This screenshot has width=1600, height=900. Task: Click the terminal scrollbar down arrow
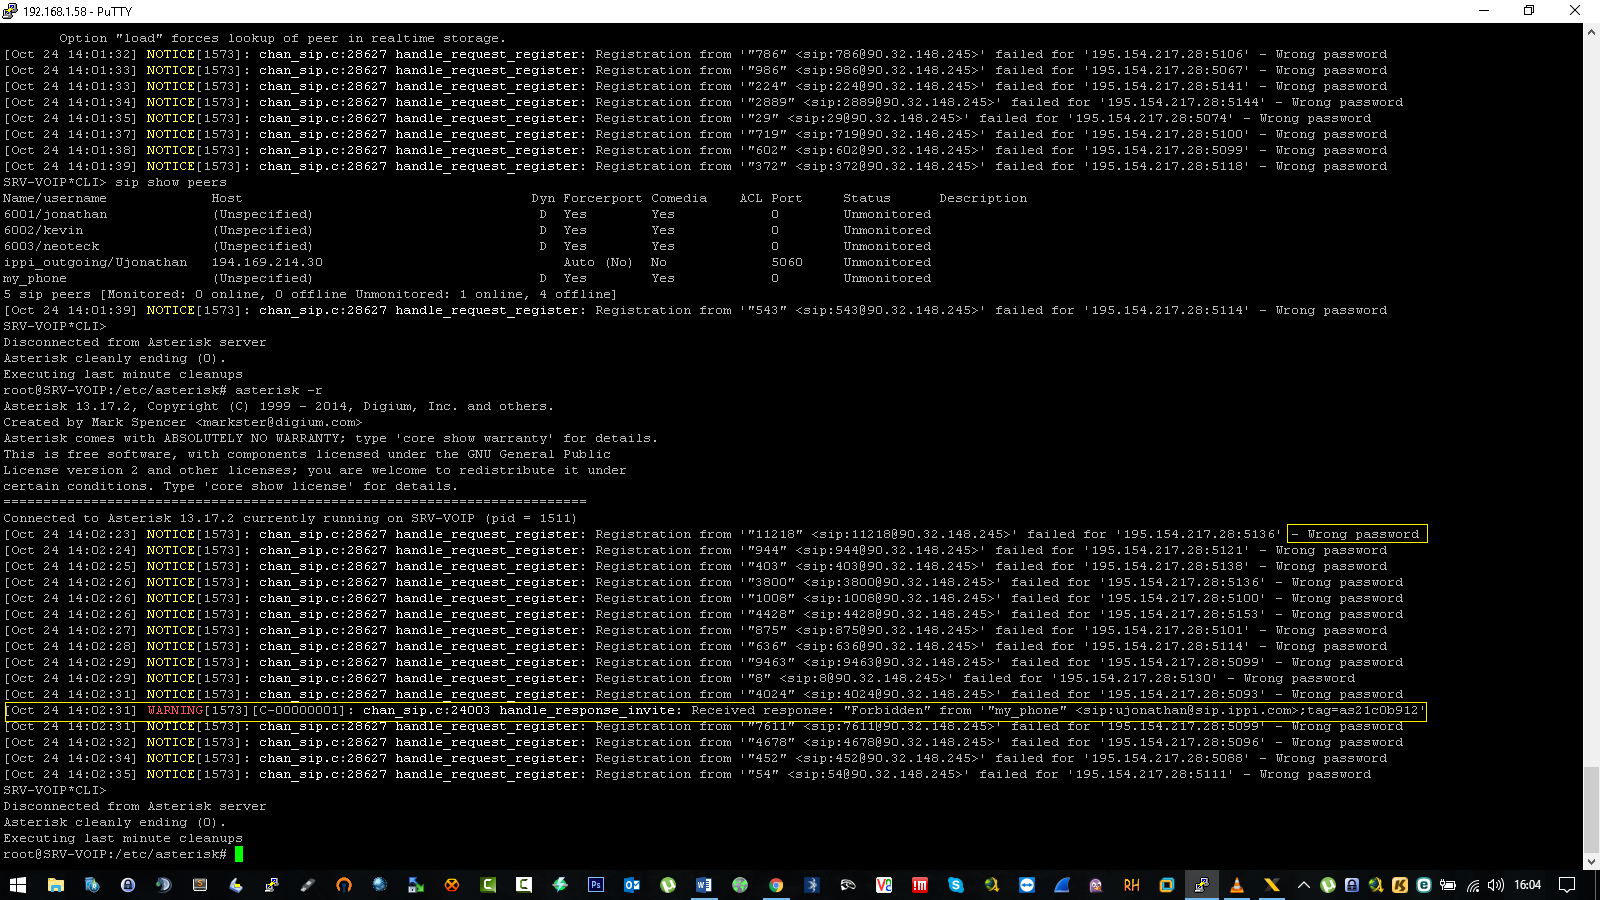click(1591, 861)
